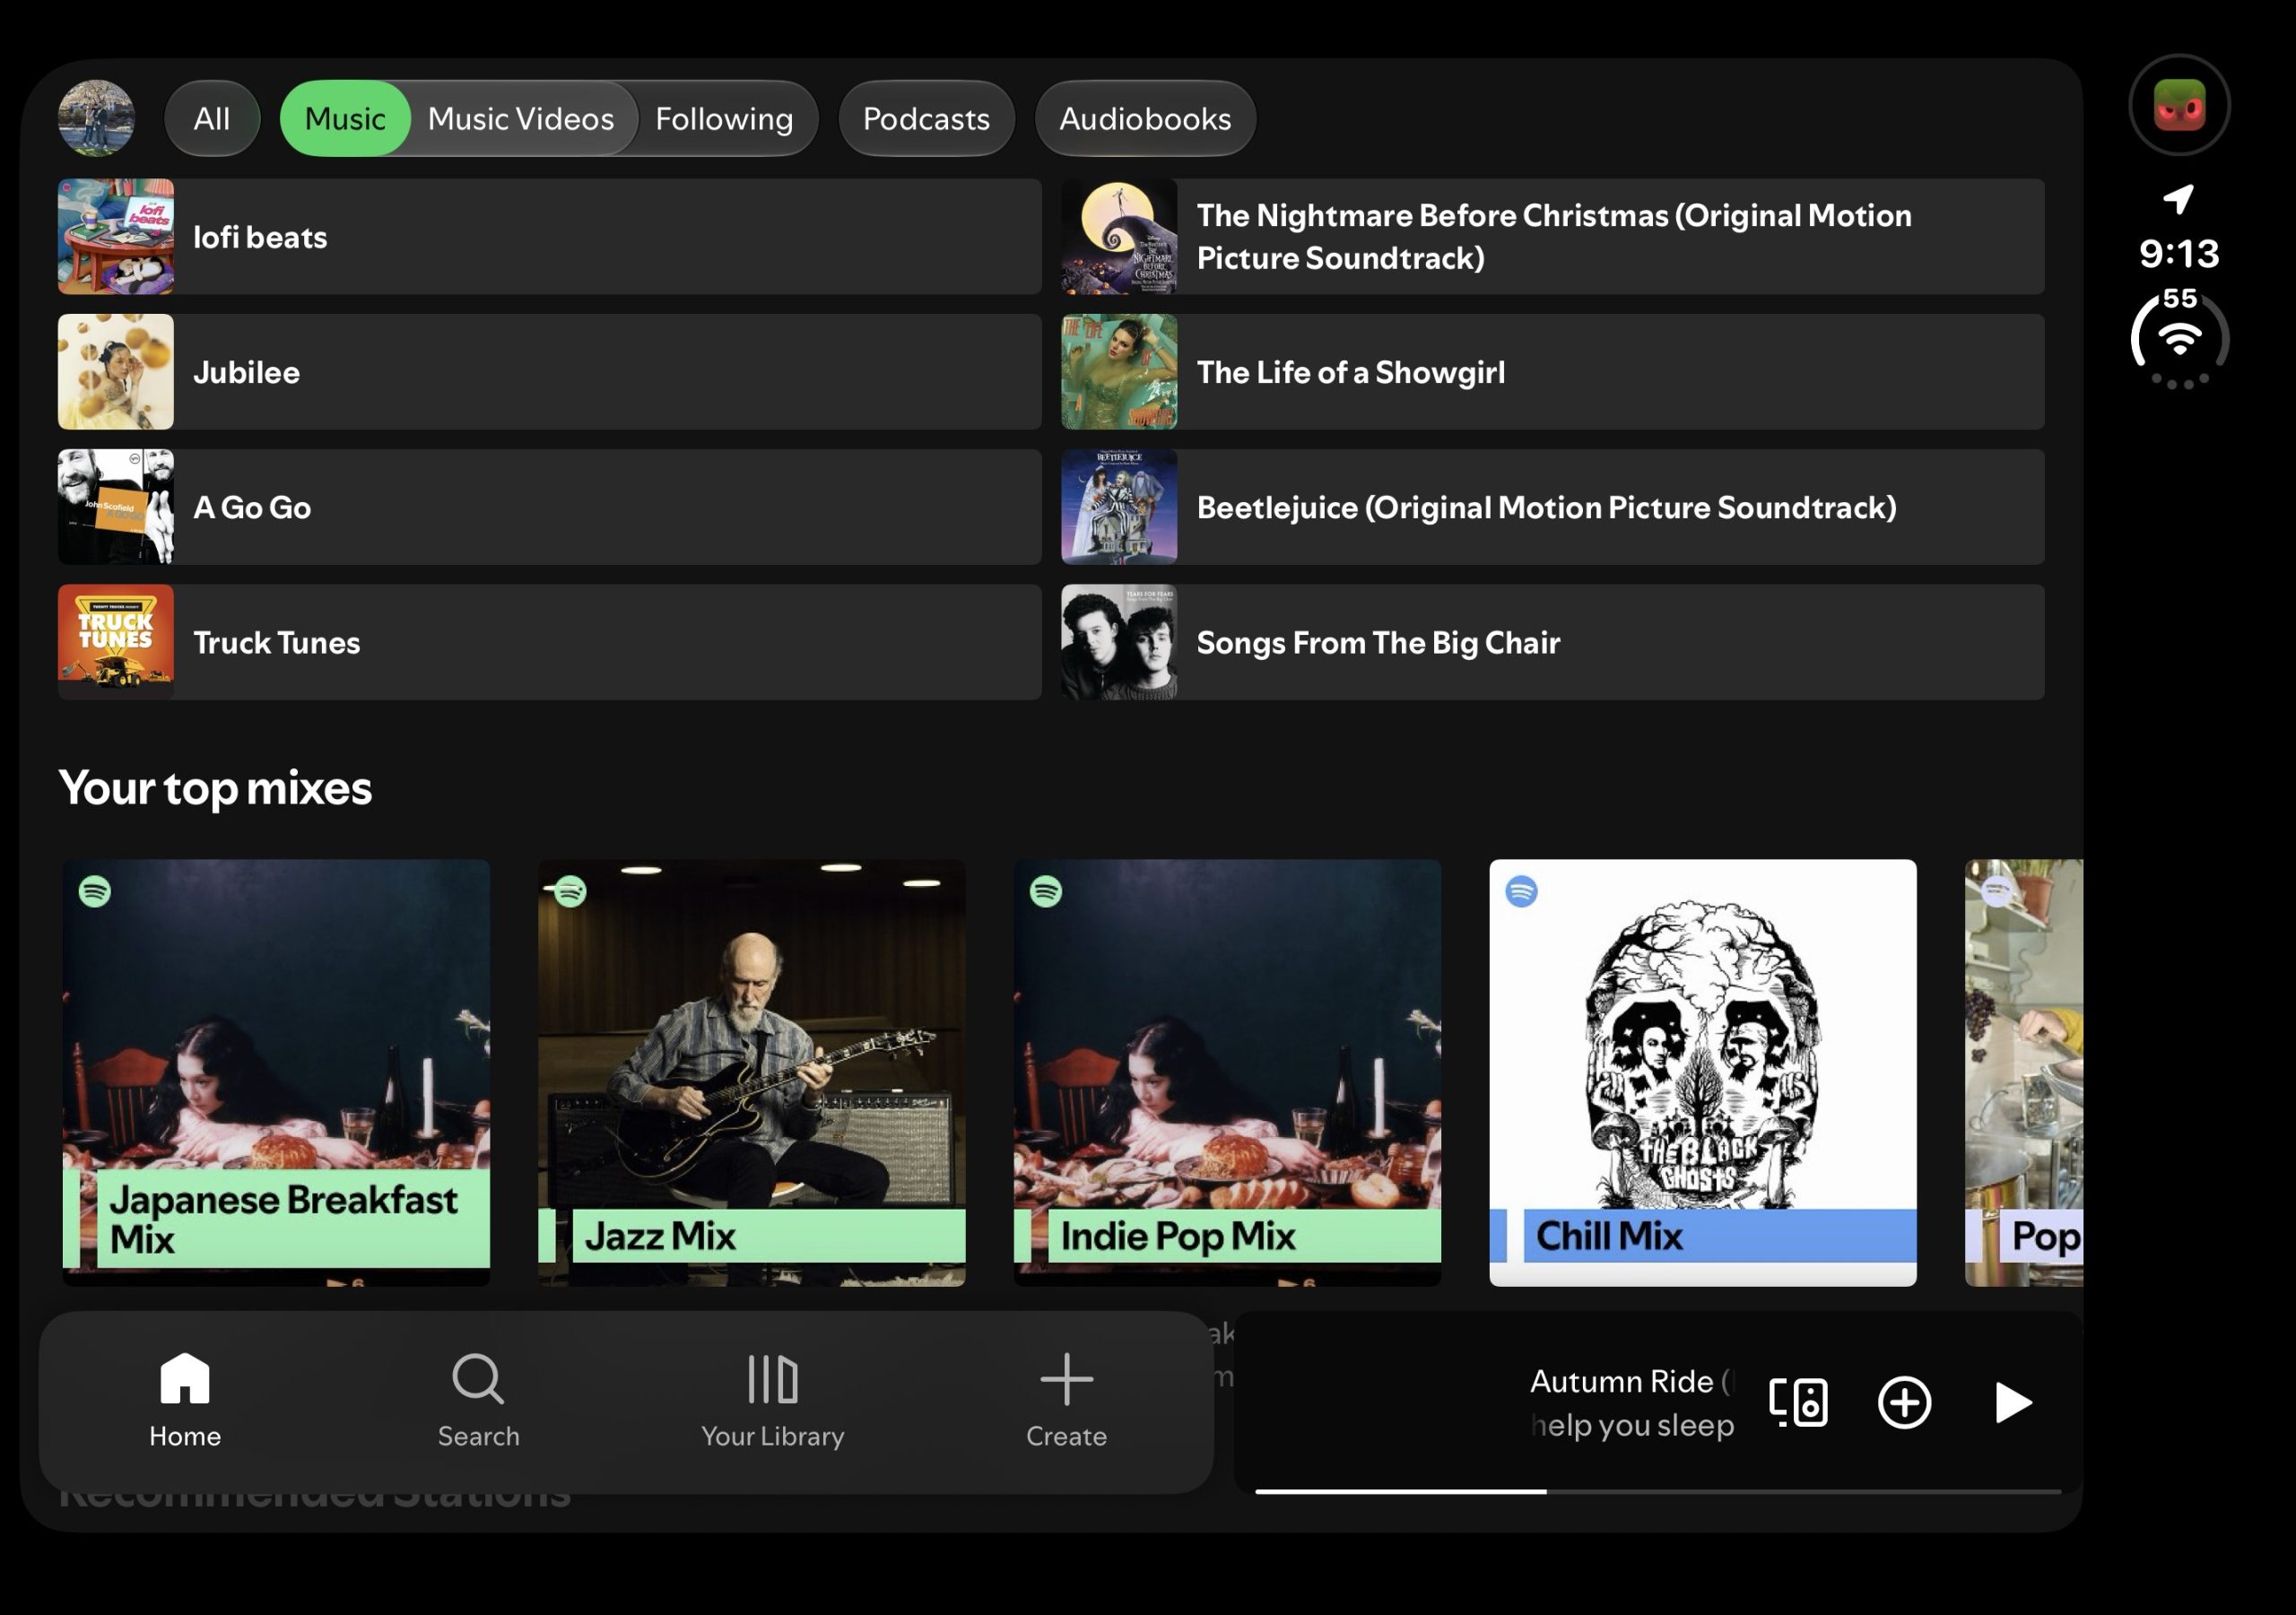Open the A Go Go album
Image resolution: width=2296 pixels, height=1615 pixels.
pyautogui.click(x=549, y=506)
